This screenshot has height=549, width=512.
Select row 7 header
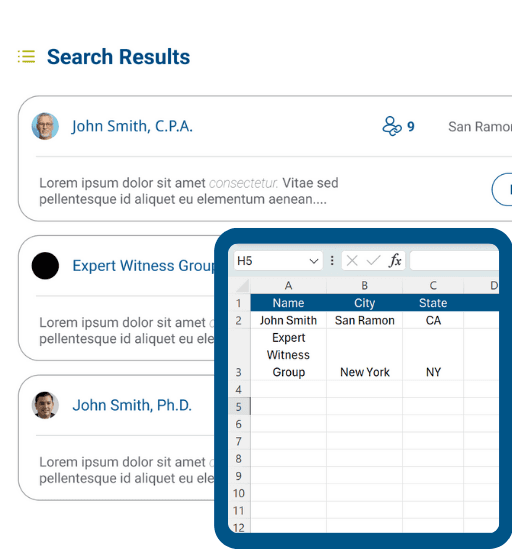coord(239,441)
